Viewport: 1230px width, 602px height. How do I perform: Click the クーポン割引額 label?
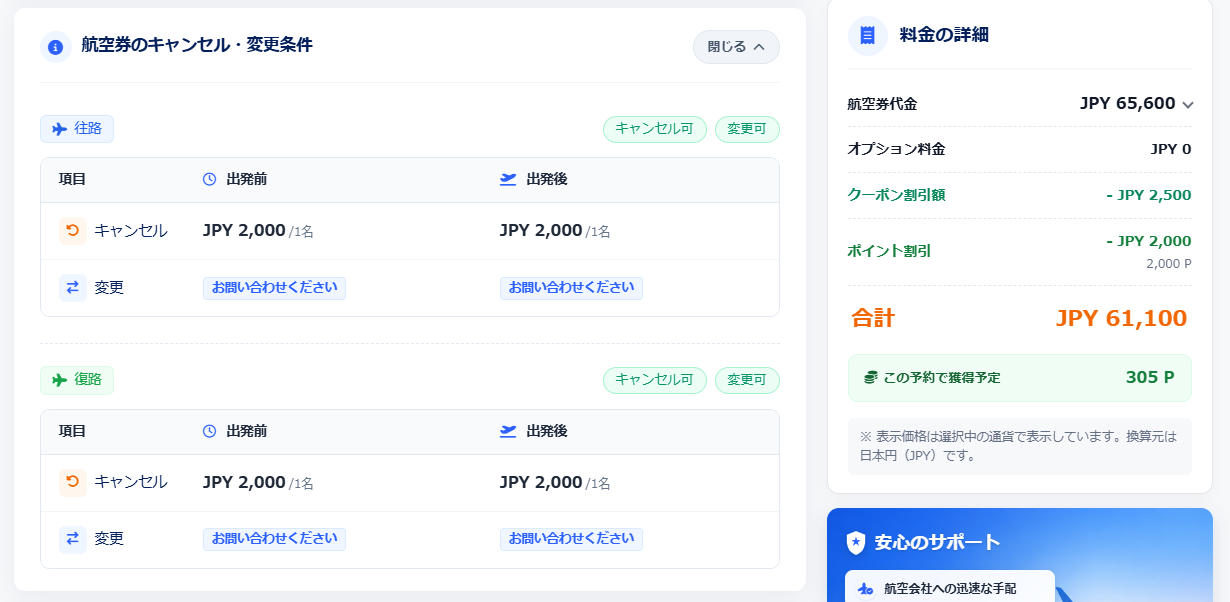(896, 195)
